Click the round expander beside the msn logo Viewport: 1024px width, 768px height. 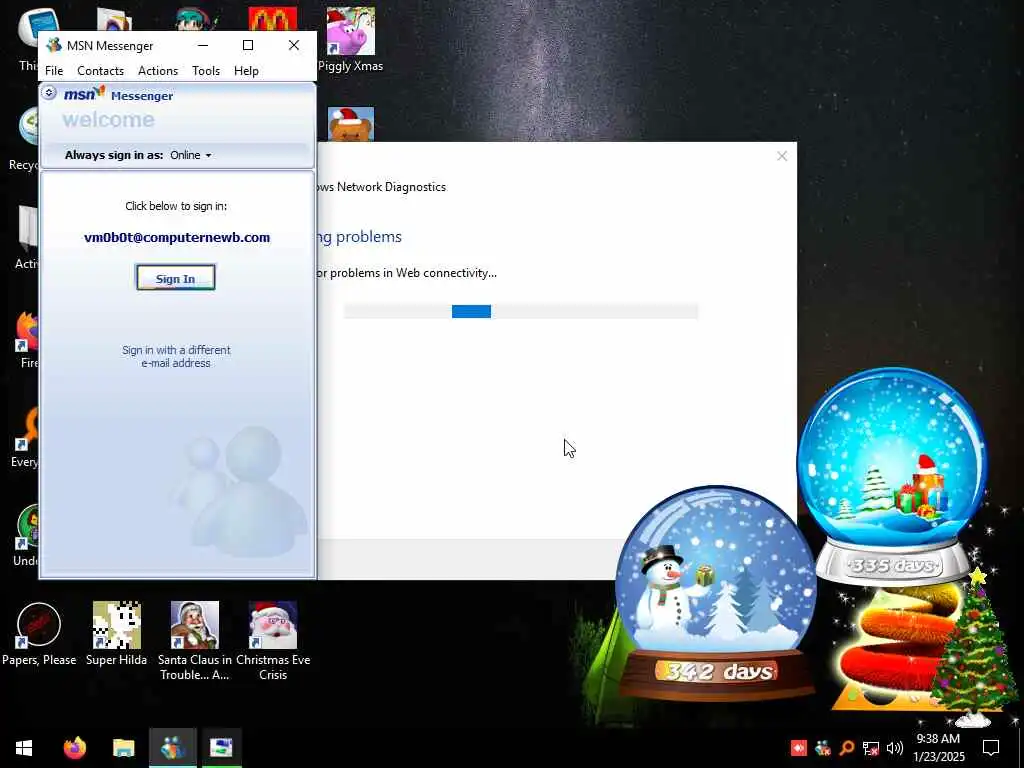[49, 93]
